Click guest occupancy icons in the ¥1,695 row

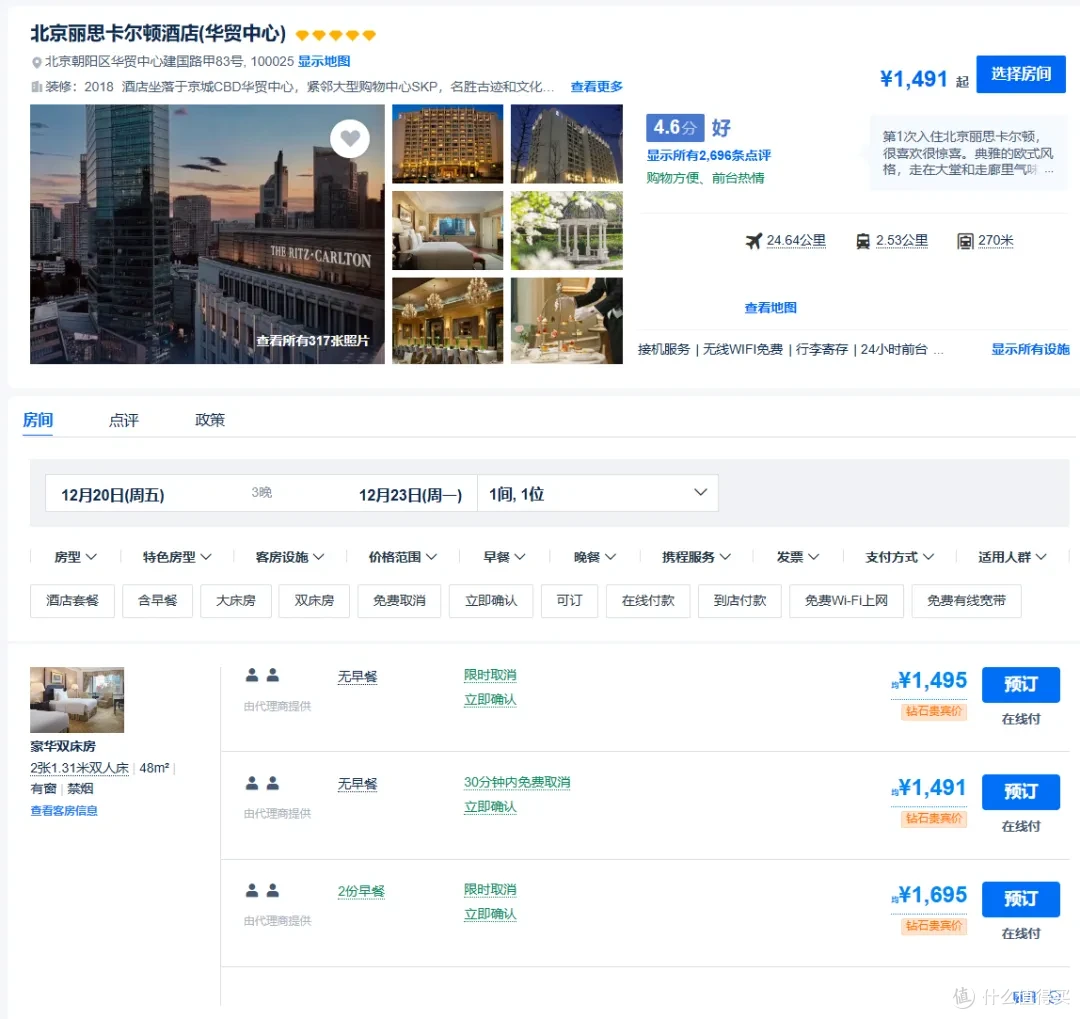262,890
